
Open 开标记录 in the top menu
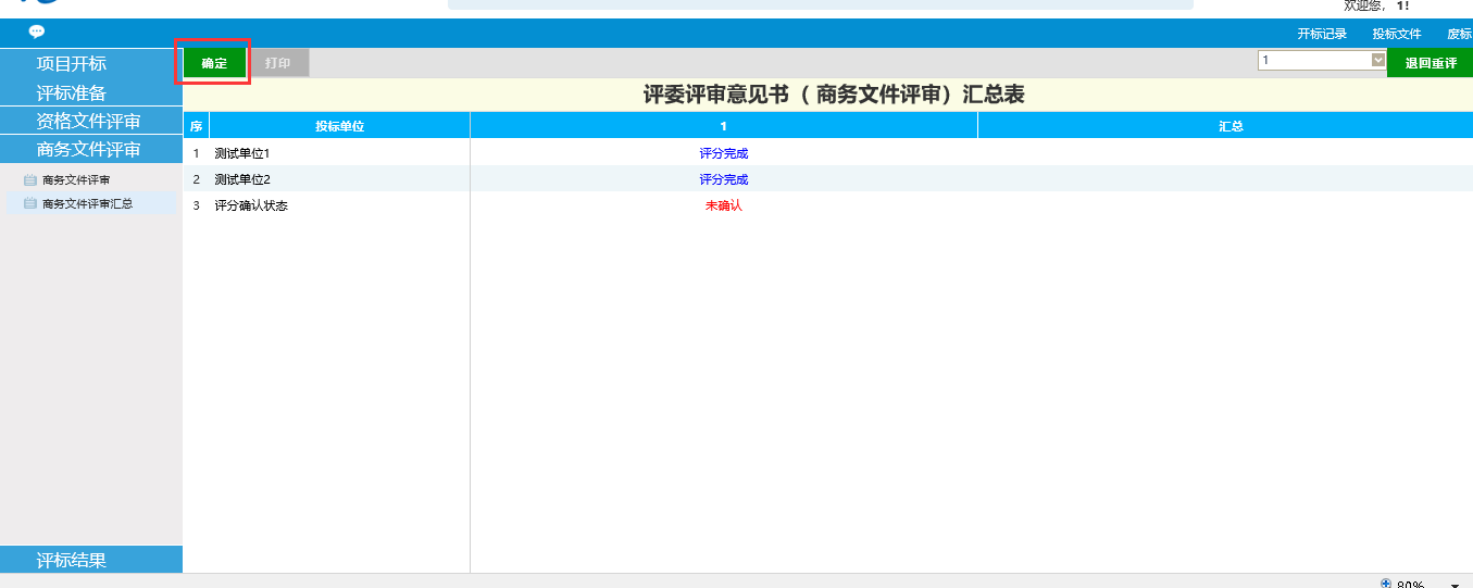click(1322, 34)
